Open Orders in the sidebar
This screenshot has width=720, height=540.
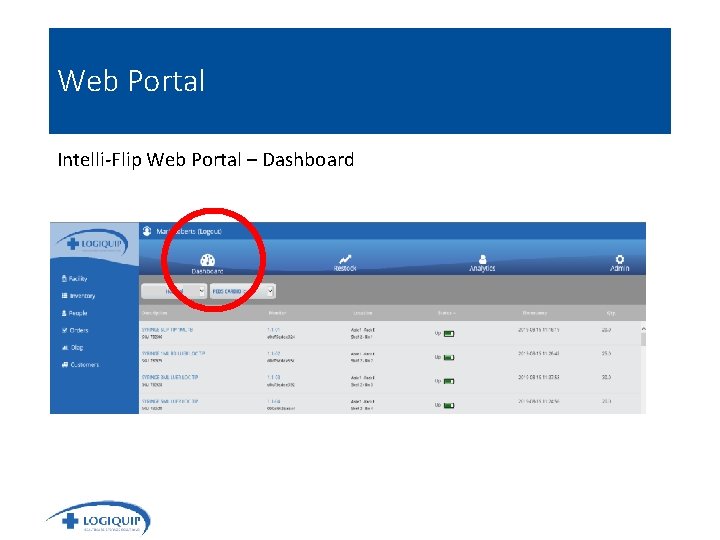coord(75,330)
